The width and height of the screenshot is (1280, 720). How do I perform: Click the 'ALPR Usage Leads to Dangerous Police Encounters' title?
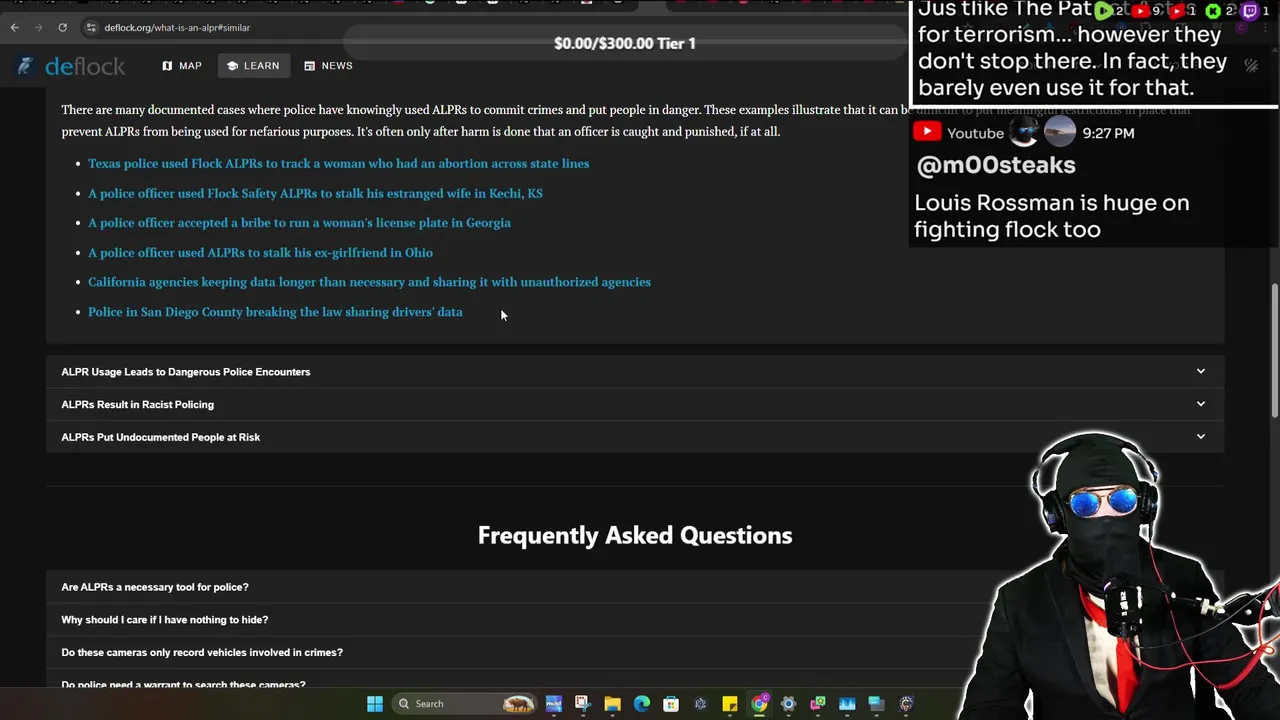coord(186,372)
